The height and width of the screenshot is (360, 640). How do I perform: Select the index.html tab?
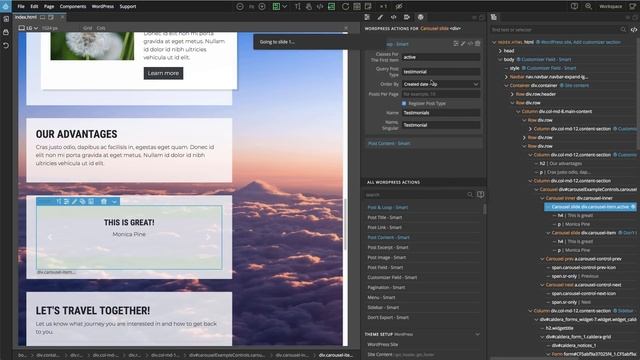[x=26, y=17]
